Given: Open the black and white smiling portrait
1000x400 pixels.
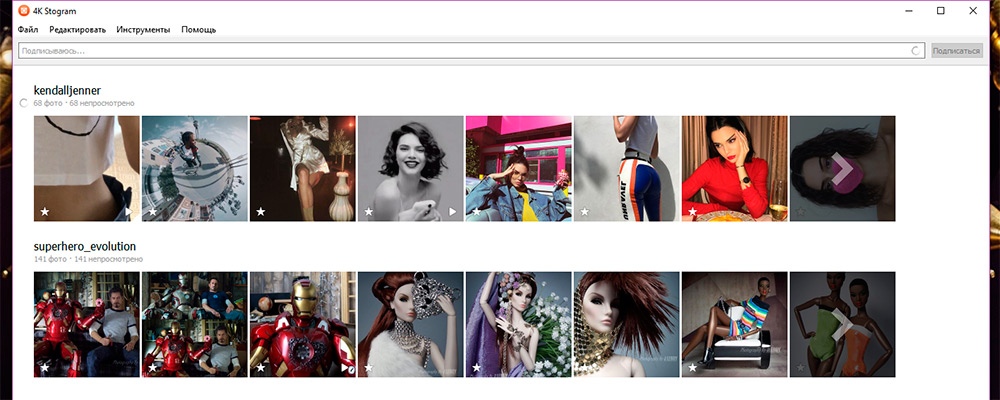Looking at the screenshot, I should [411, 168].
